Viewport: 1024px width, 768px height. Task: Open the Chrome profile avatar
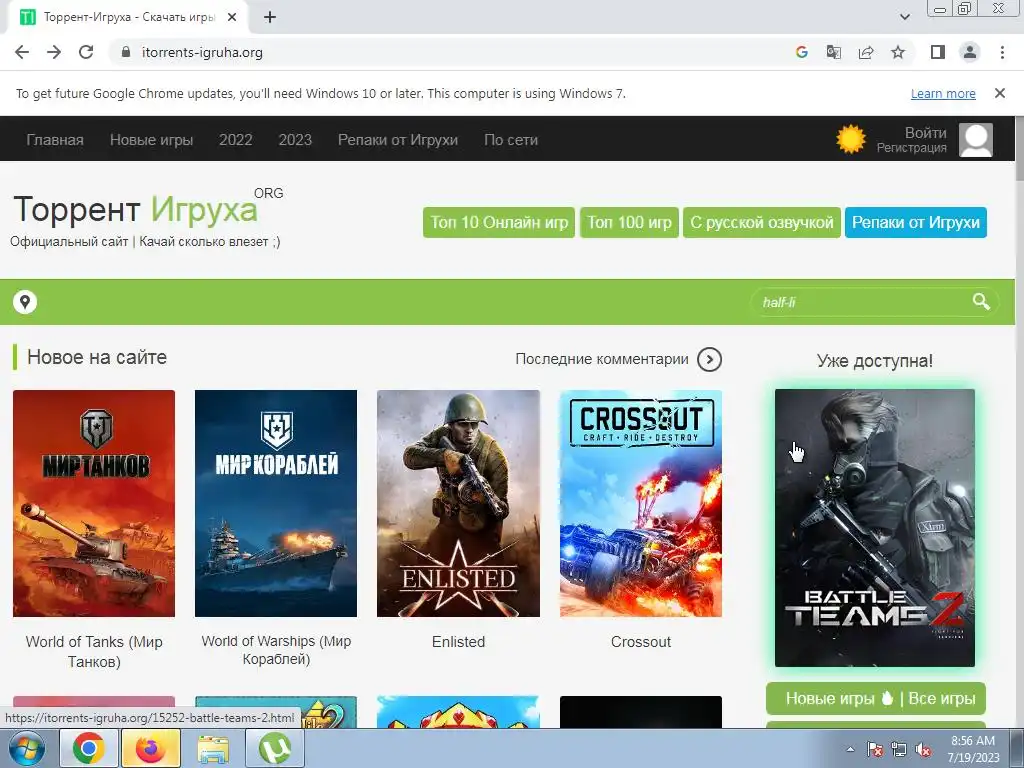970,52
